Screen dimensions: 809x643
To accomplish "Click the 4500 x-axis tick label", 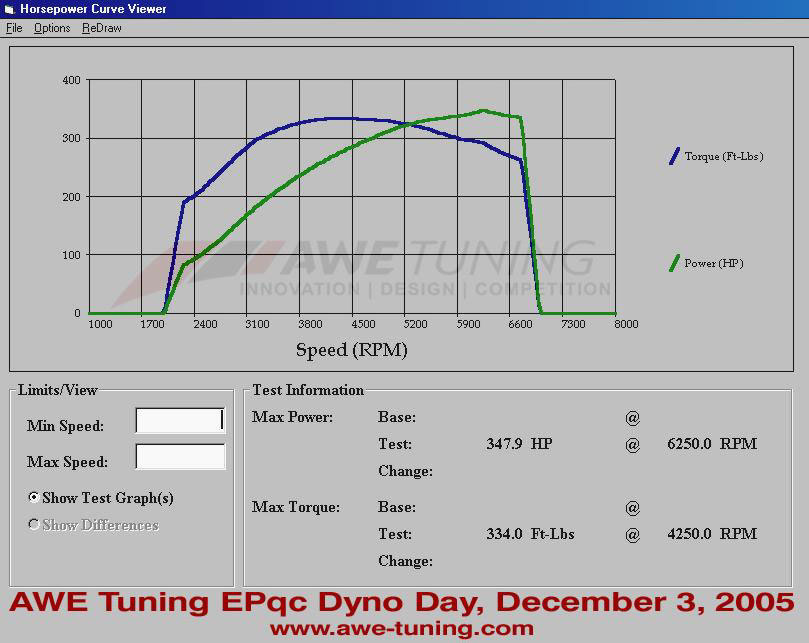I will (x=363, y=324).
